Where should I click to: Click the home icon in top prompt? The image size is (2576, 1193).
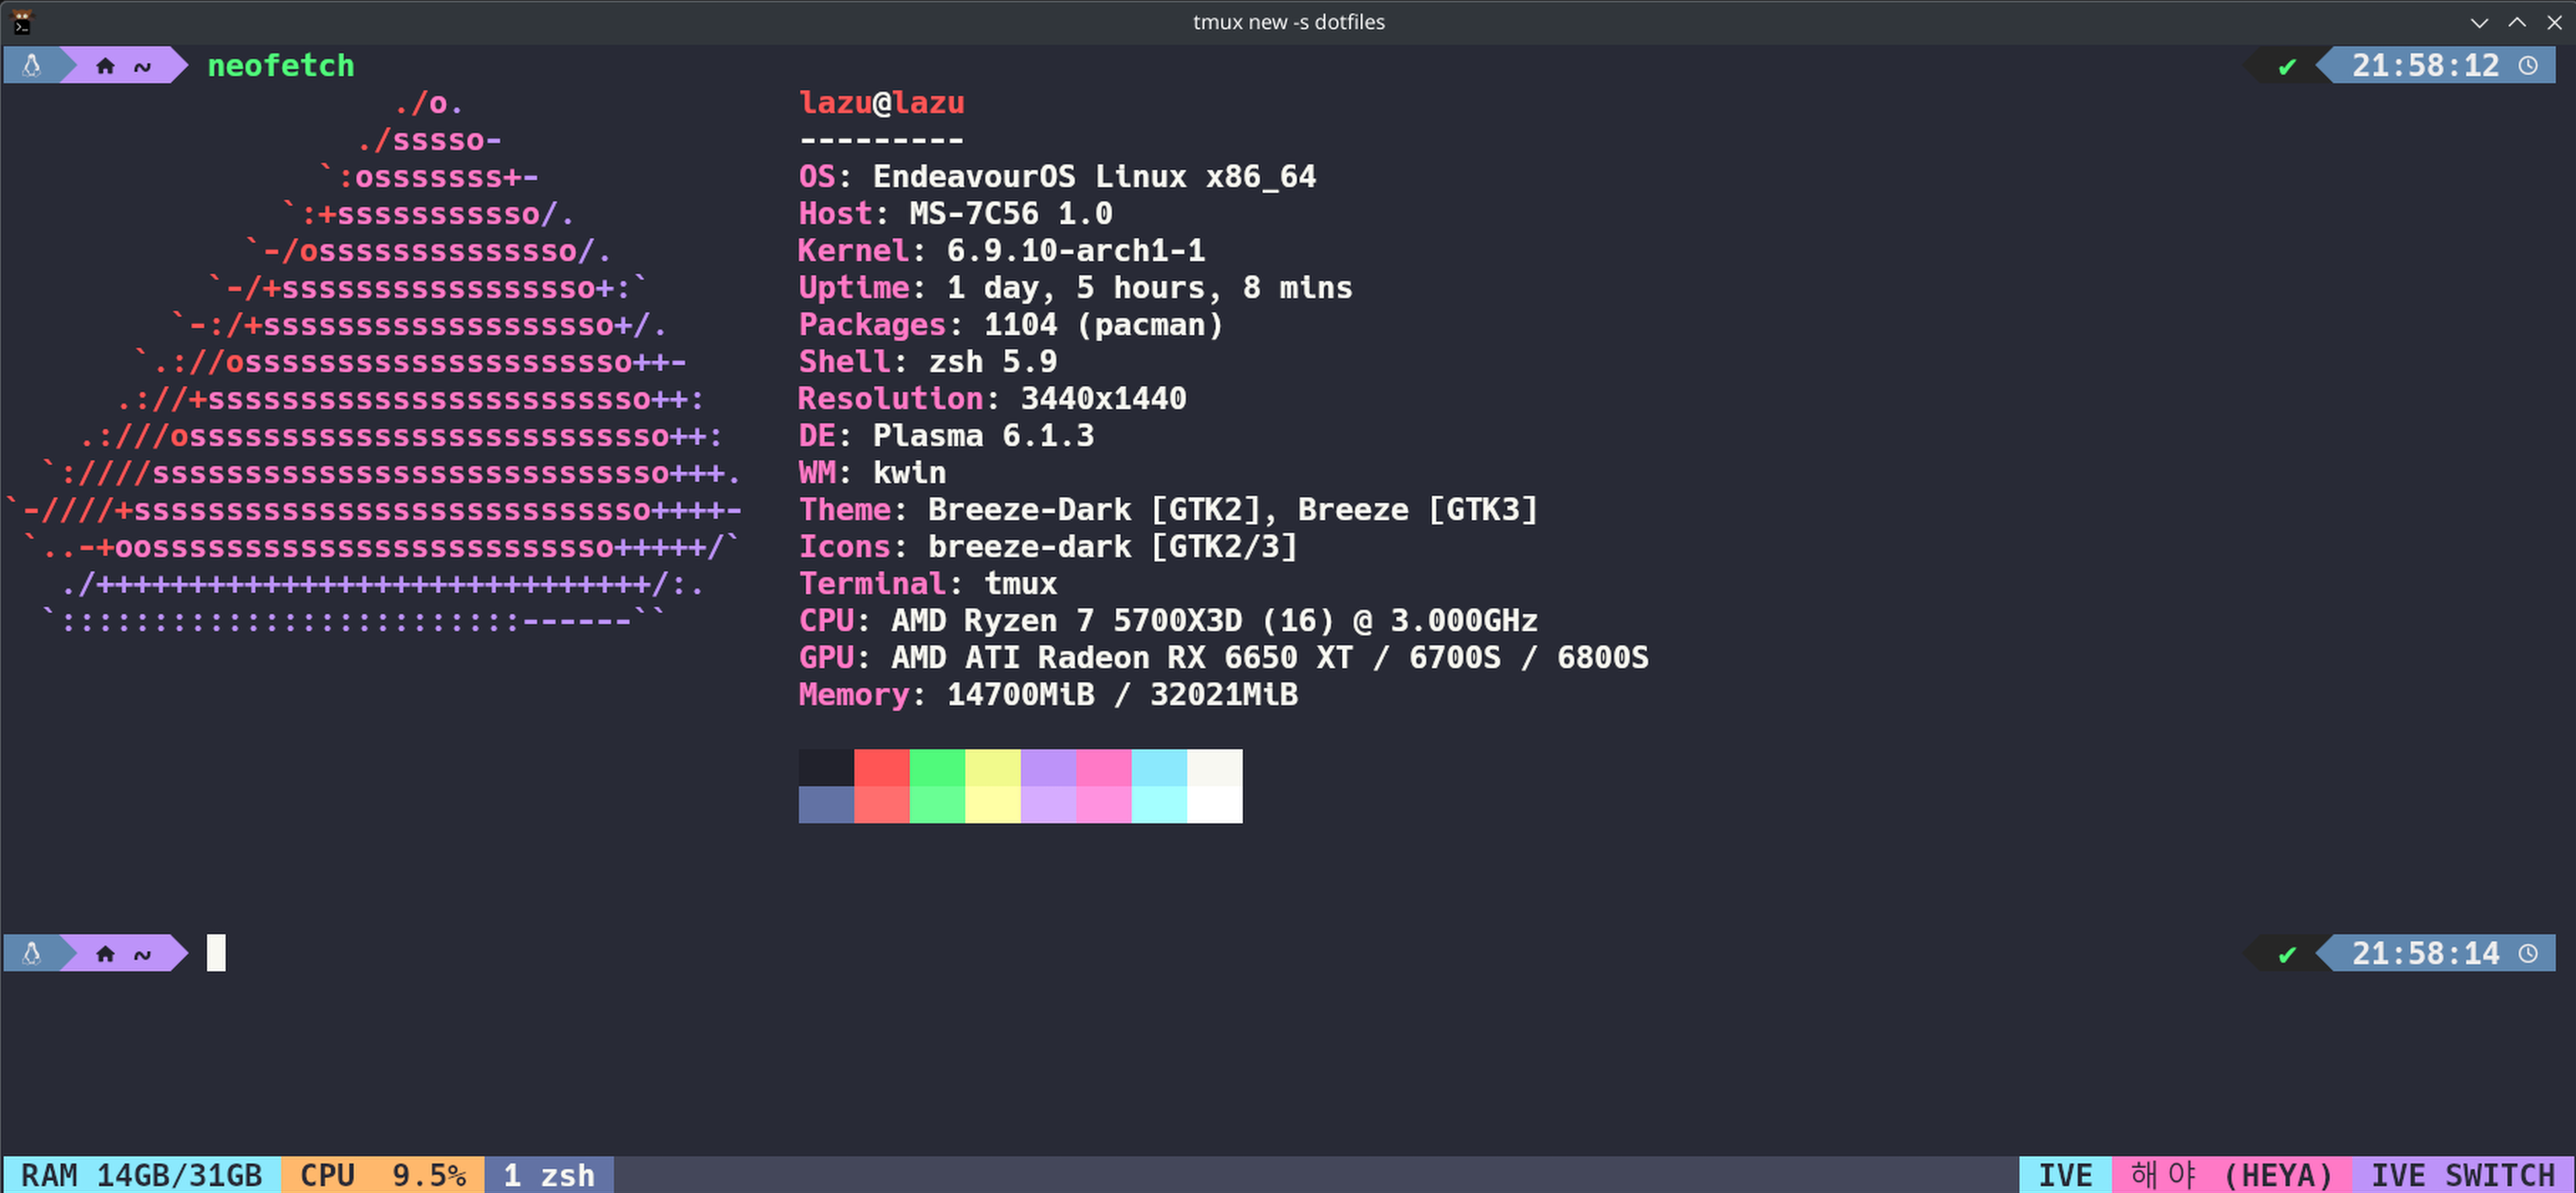pos(105,67)
